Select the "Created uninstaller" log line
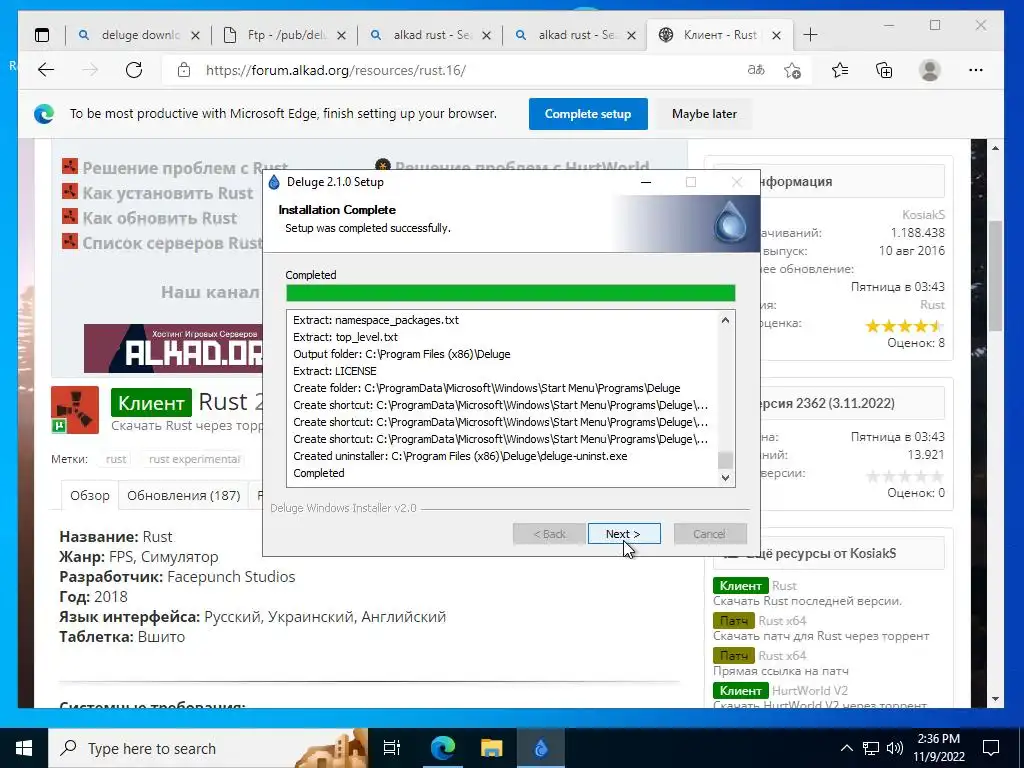The width and height of the screenshot is (1024, 768). click(460, 456)
